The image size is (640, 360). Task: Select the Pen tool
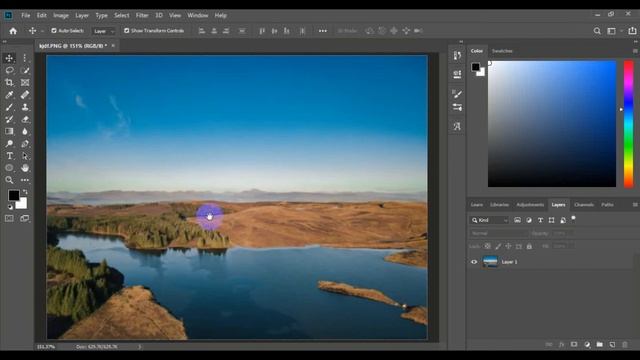click(x=25, y=144)
